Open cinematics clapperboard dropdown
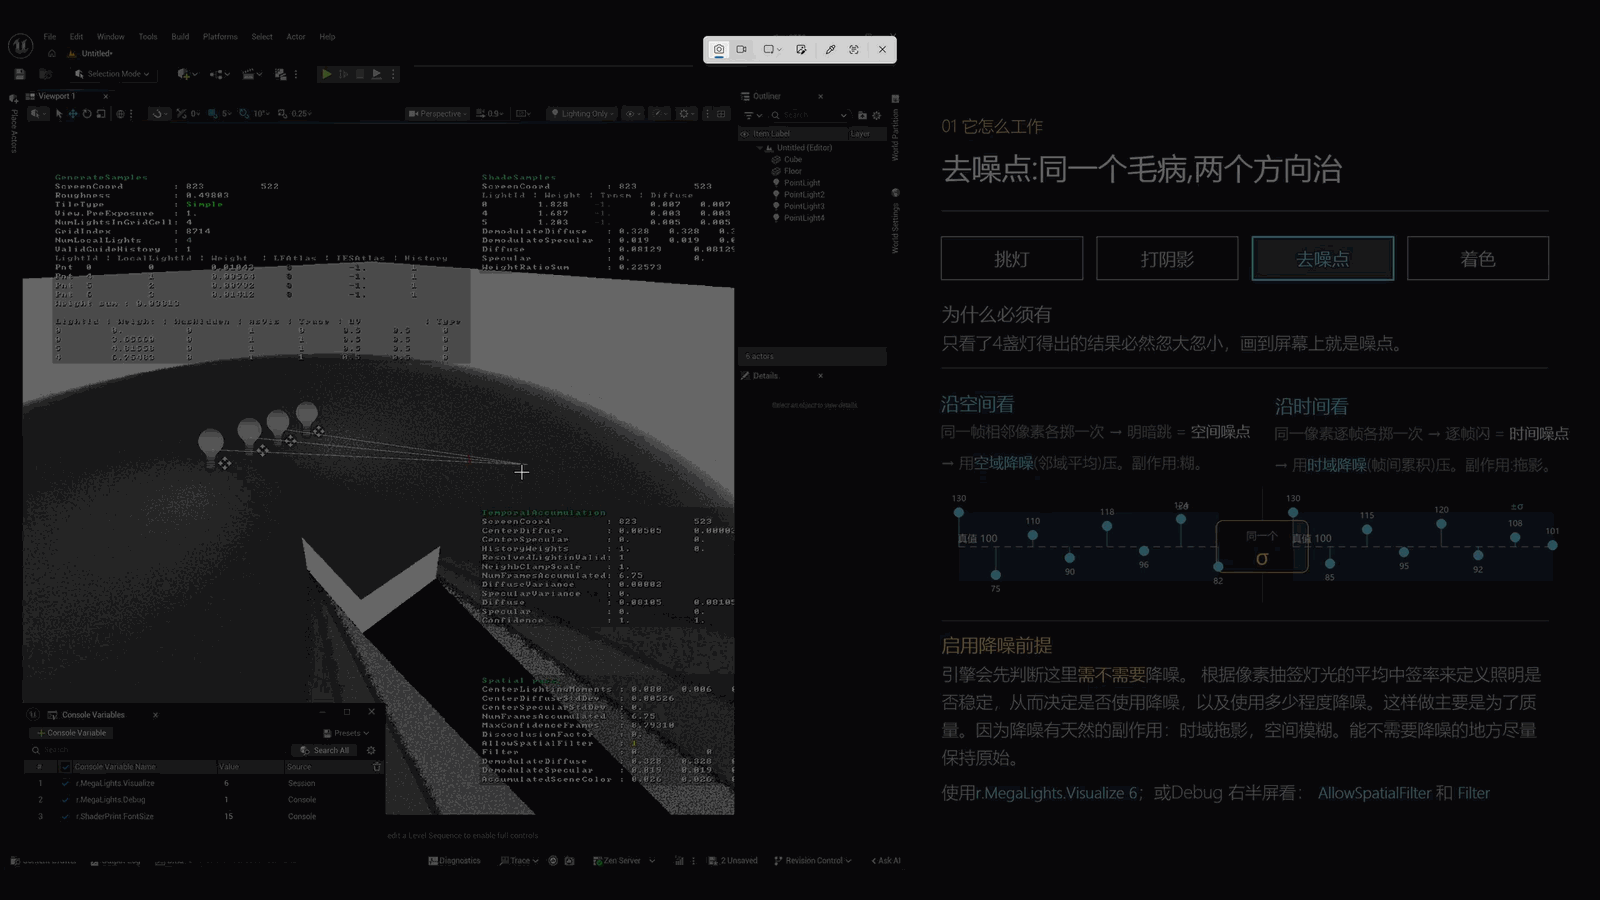This screenshot has height=900, width=1600. pos(252,74)
